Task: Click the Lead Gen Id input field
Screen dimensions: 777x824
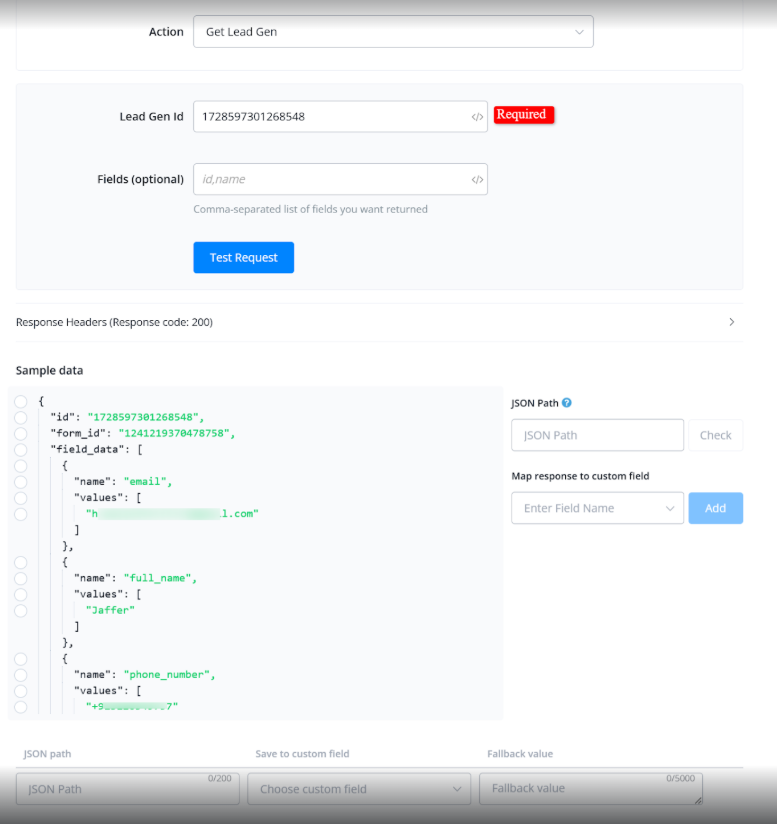Action: (330, 117)
